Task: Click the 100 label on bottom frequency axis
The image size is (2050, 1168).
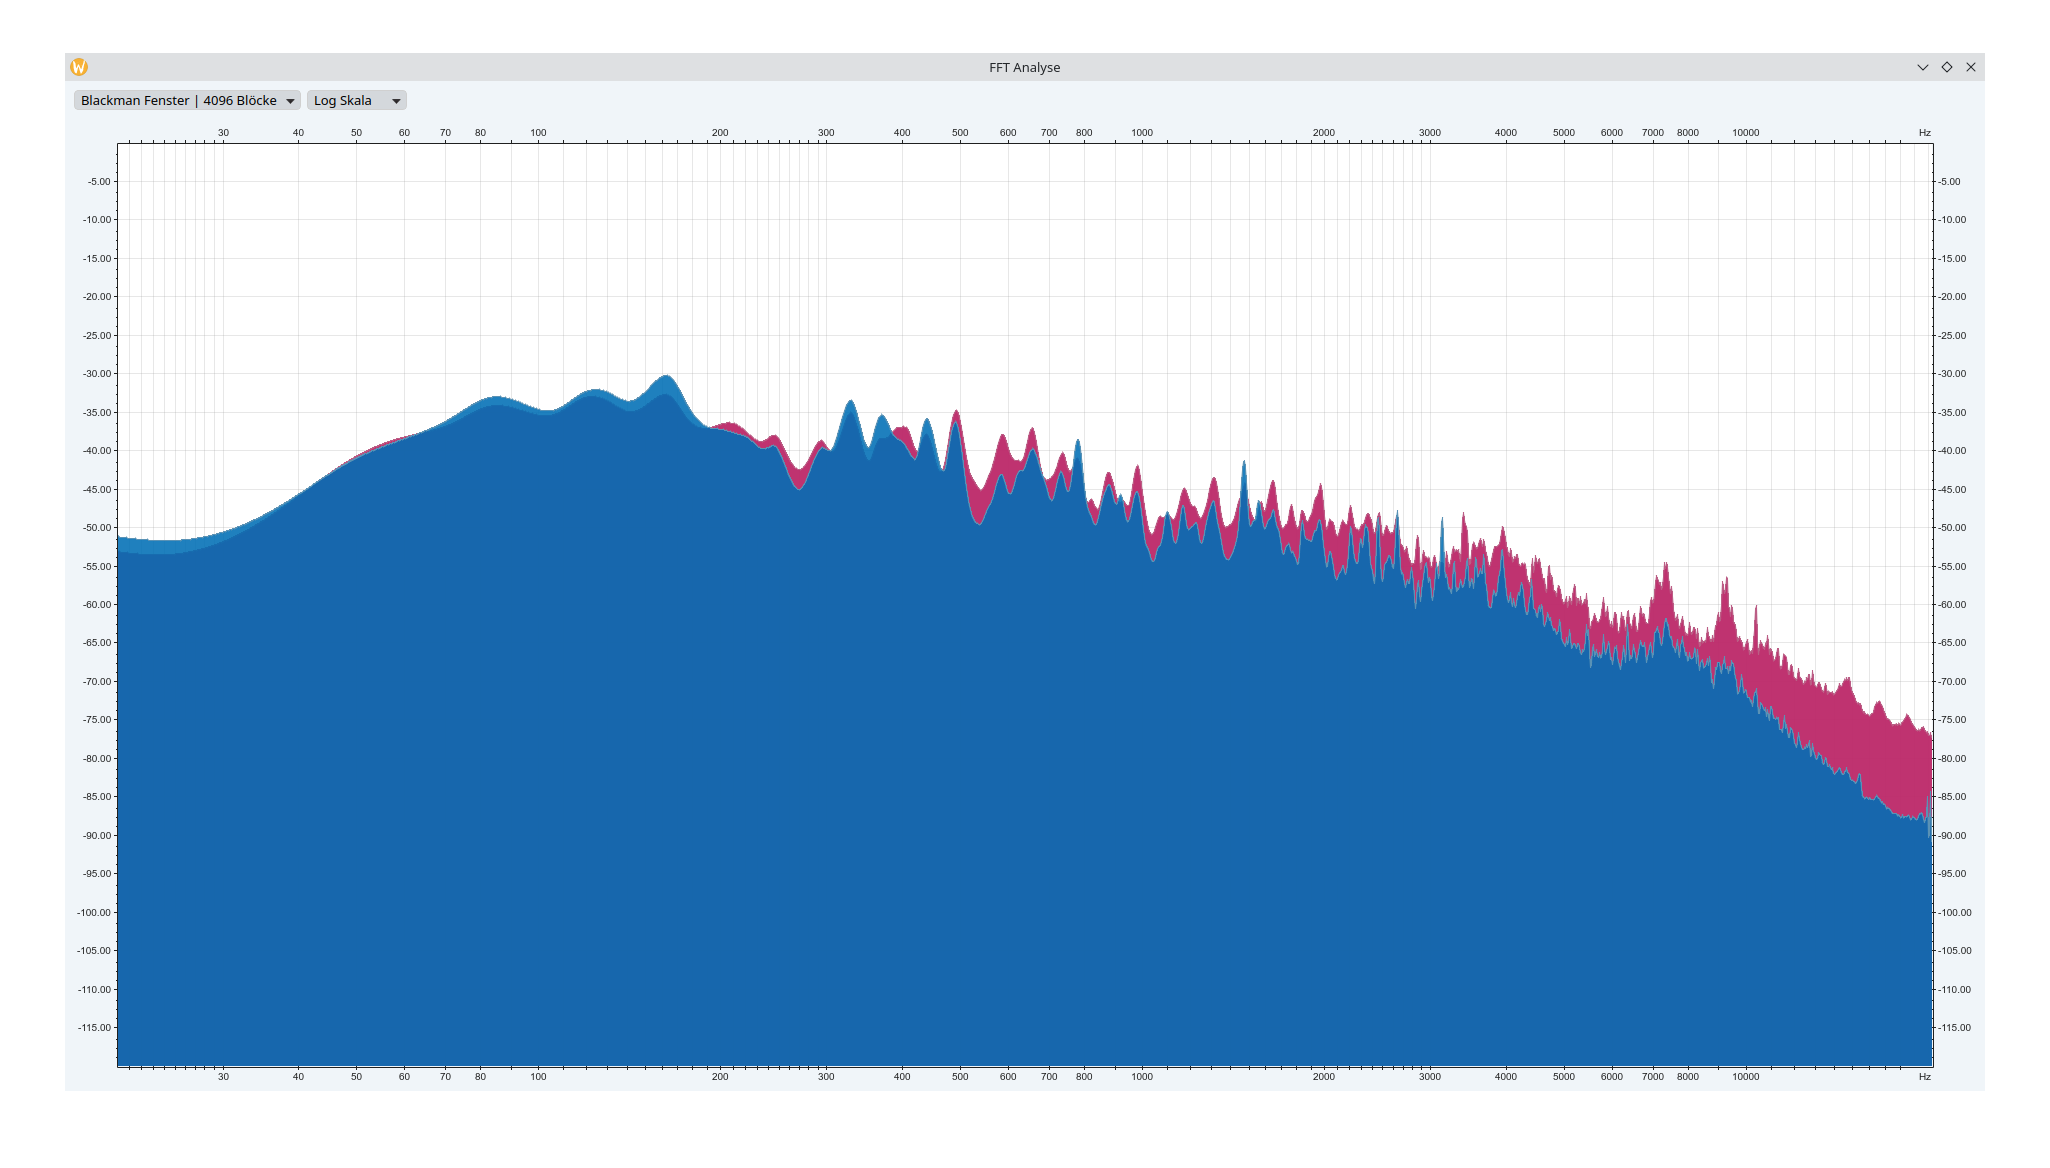Action: point(538,1077)
